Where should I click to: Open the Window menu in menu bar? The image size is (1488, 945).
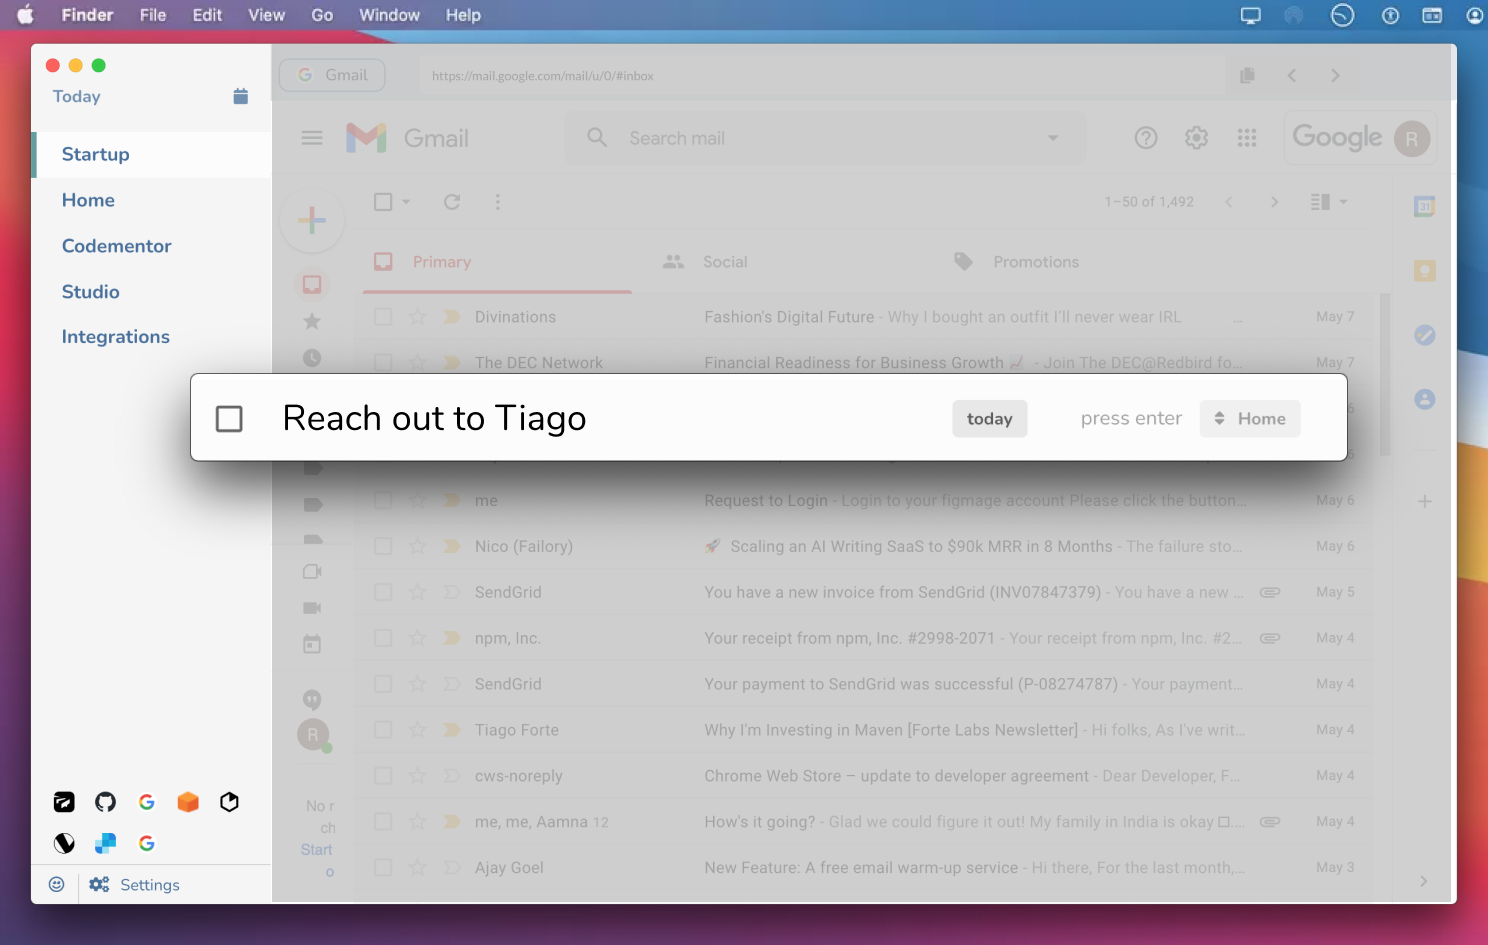point(389,15)
